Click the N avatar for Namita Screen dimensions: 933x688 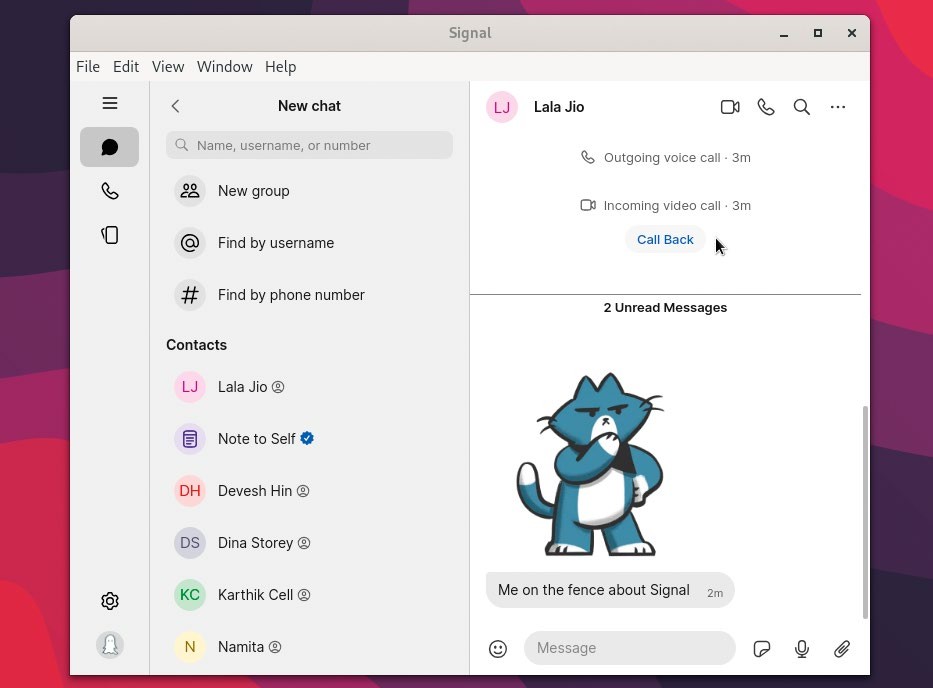click(x=190, y=647)
